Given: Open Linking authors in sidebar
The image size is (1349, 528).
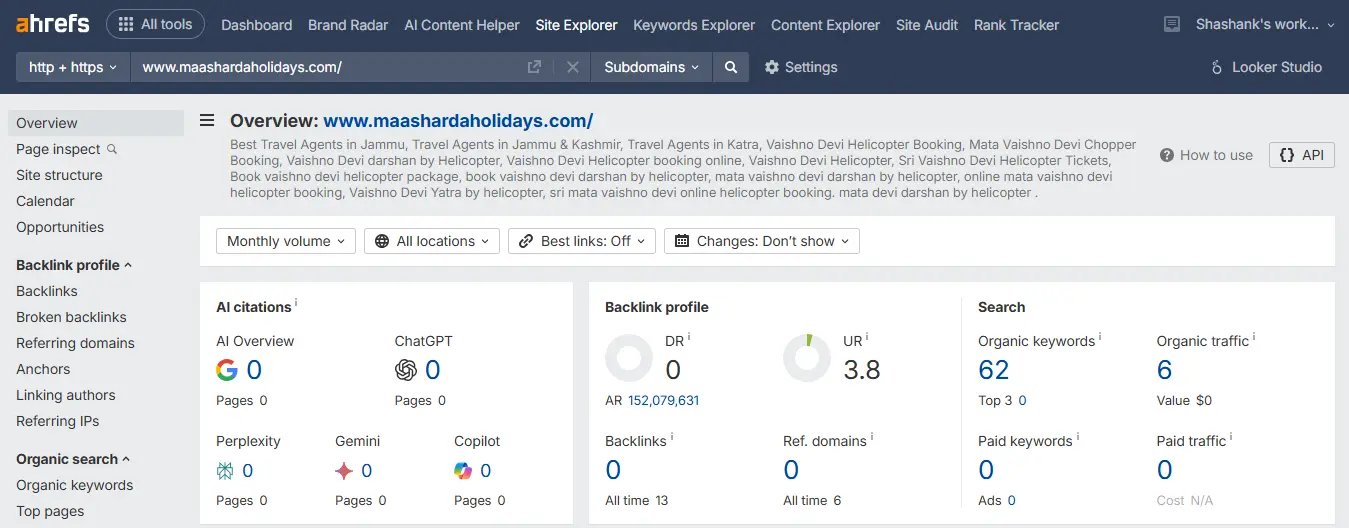Looking at the screenshot, I should [66, 395].
